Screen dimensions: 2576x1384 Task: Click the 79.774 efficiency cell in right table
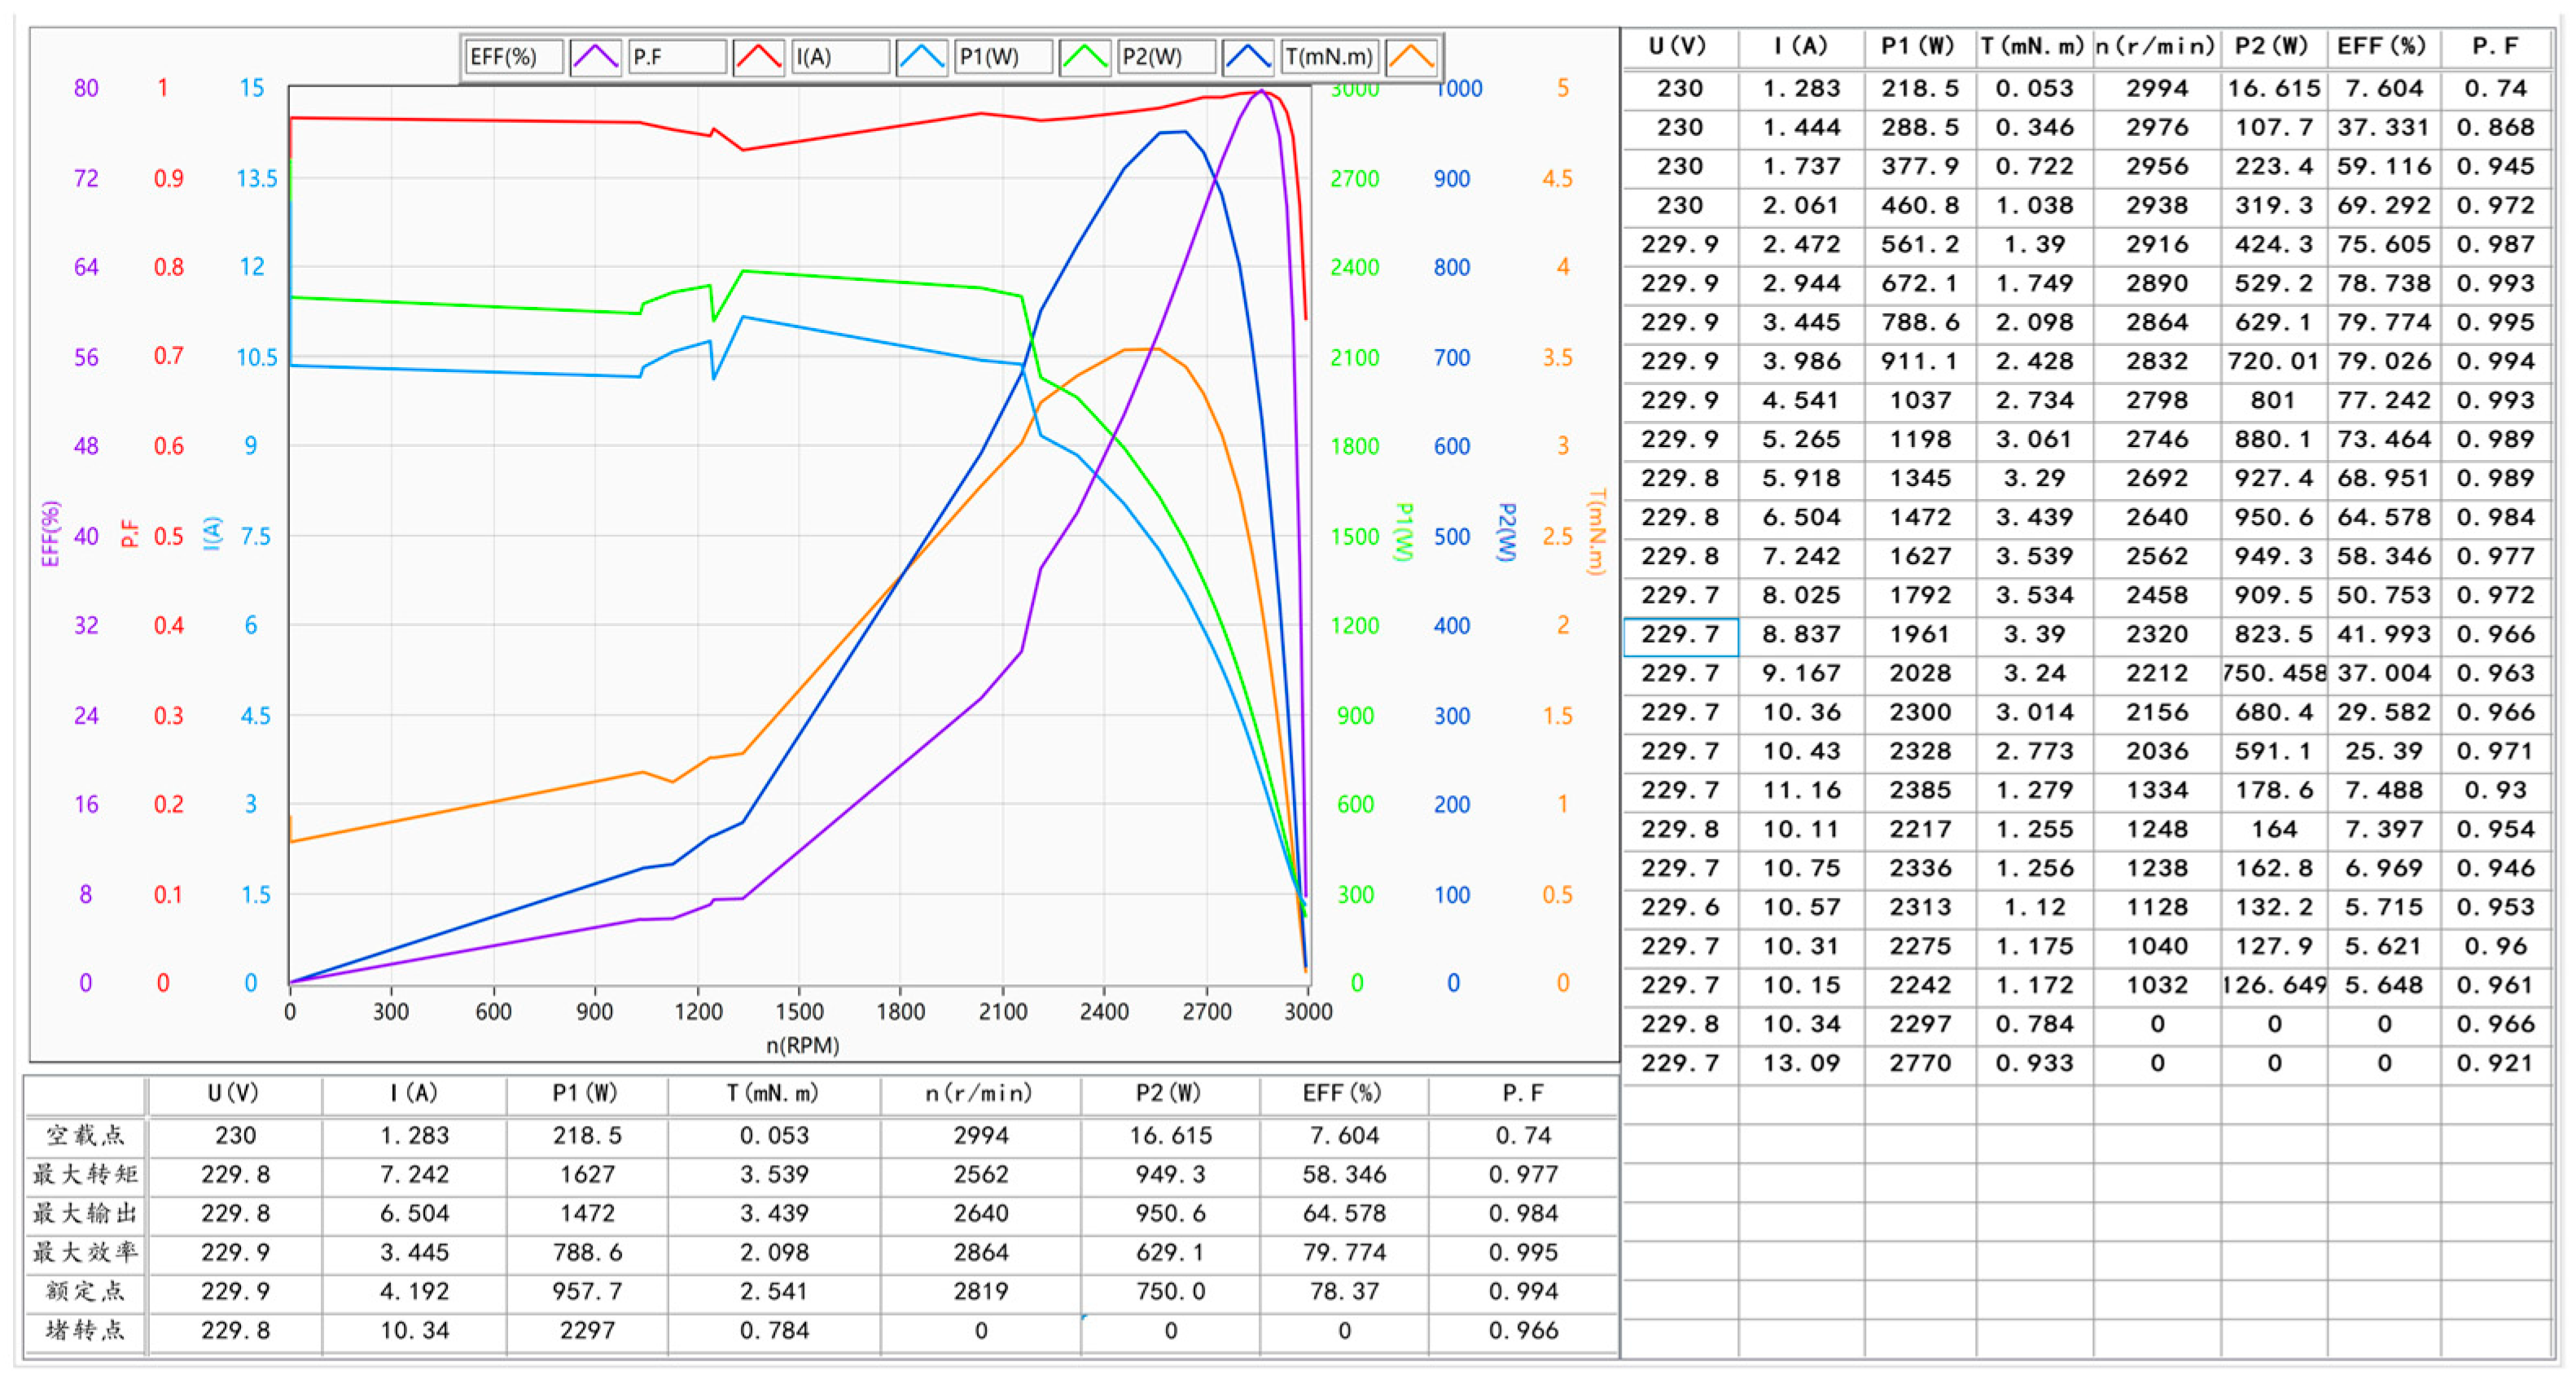pyautogui.click(x=2383, y=323)
